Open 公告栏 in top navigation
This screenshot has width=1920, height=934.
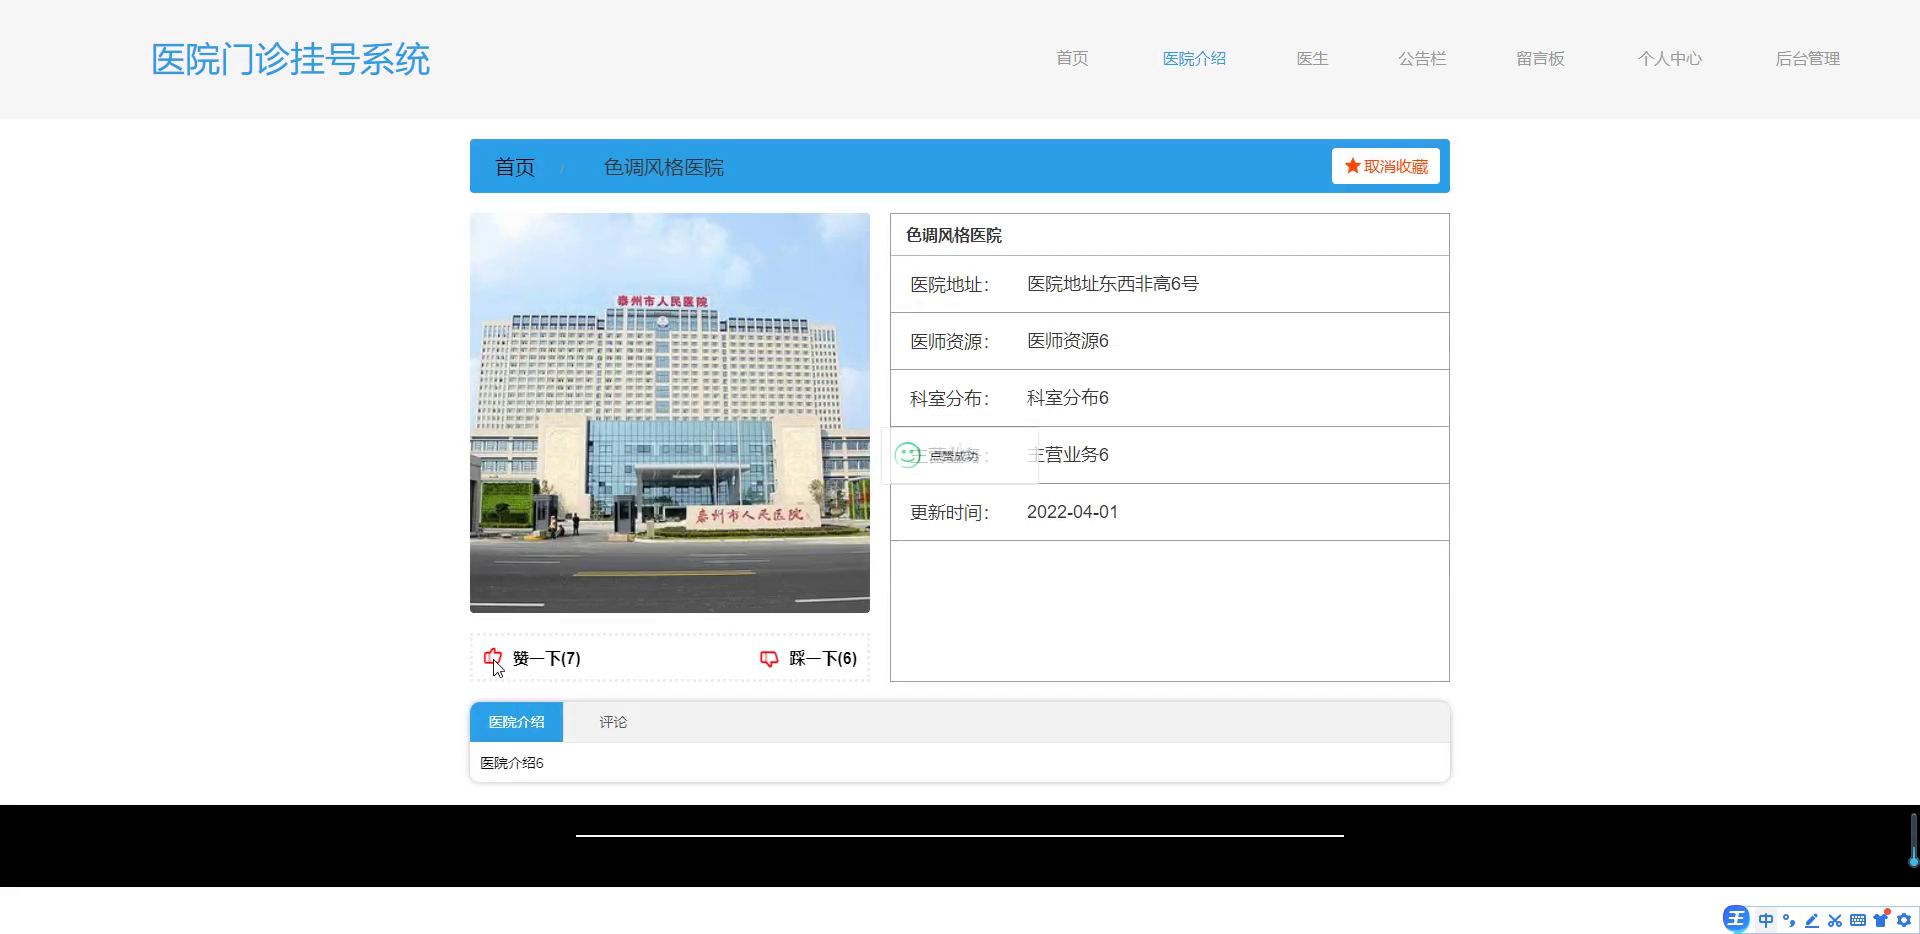pos(1422,58)
